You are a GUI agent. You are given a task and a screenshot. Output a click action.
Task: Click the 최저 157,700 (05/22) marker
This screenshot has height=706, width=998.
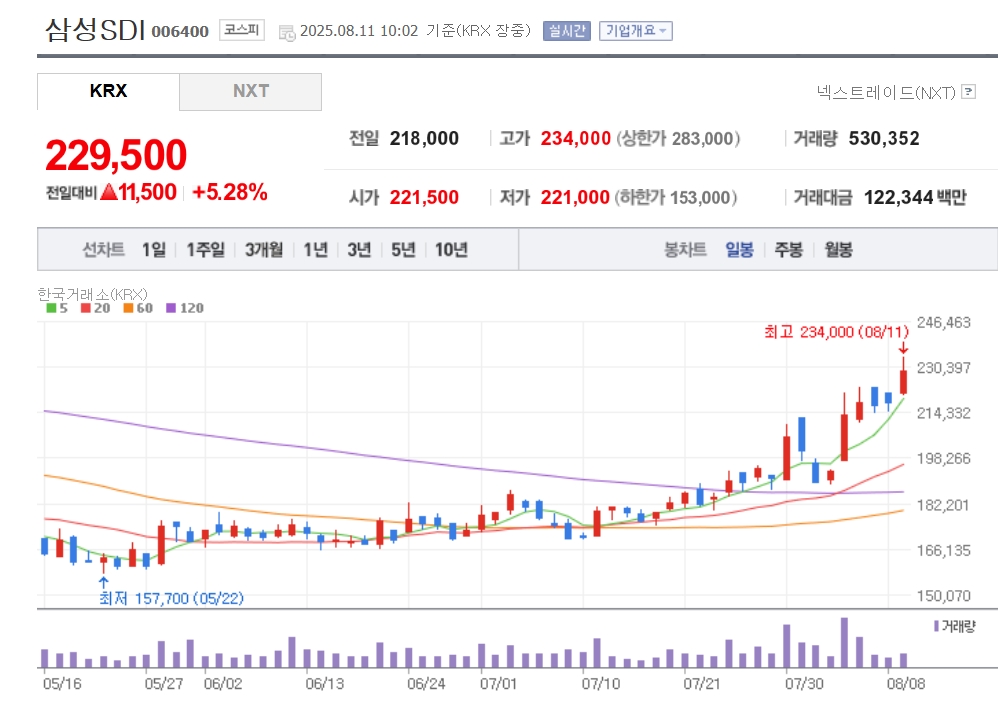click(171, 598)
